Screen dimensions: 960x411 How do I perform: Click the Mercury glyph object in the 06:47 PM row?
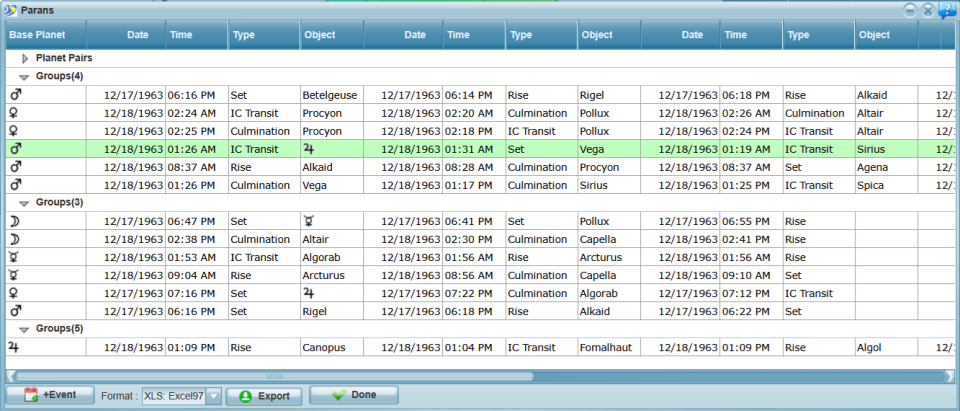309,221
